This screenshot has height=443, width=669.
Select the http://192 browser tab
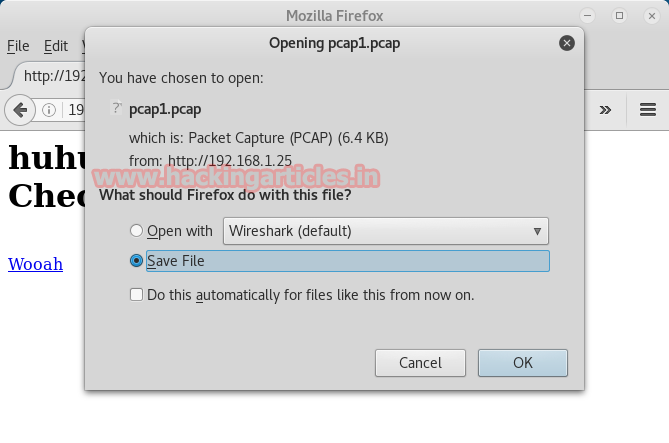(x=49, y=76)
